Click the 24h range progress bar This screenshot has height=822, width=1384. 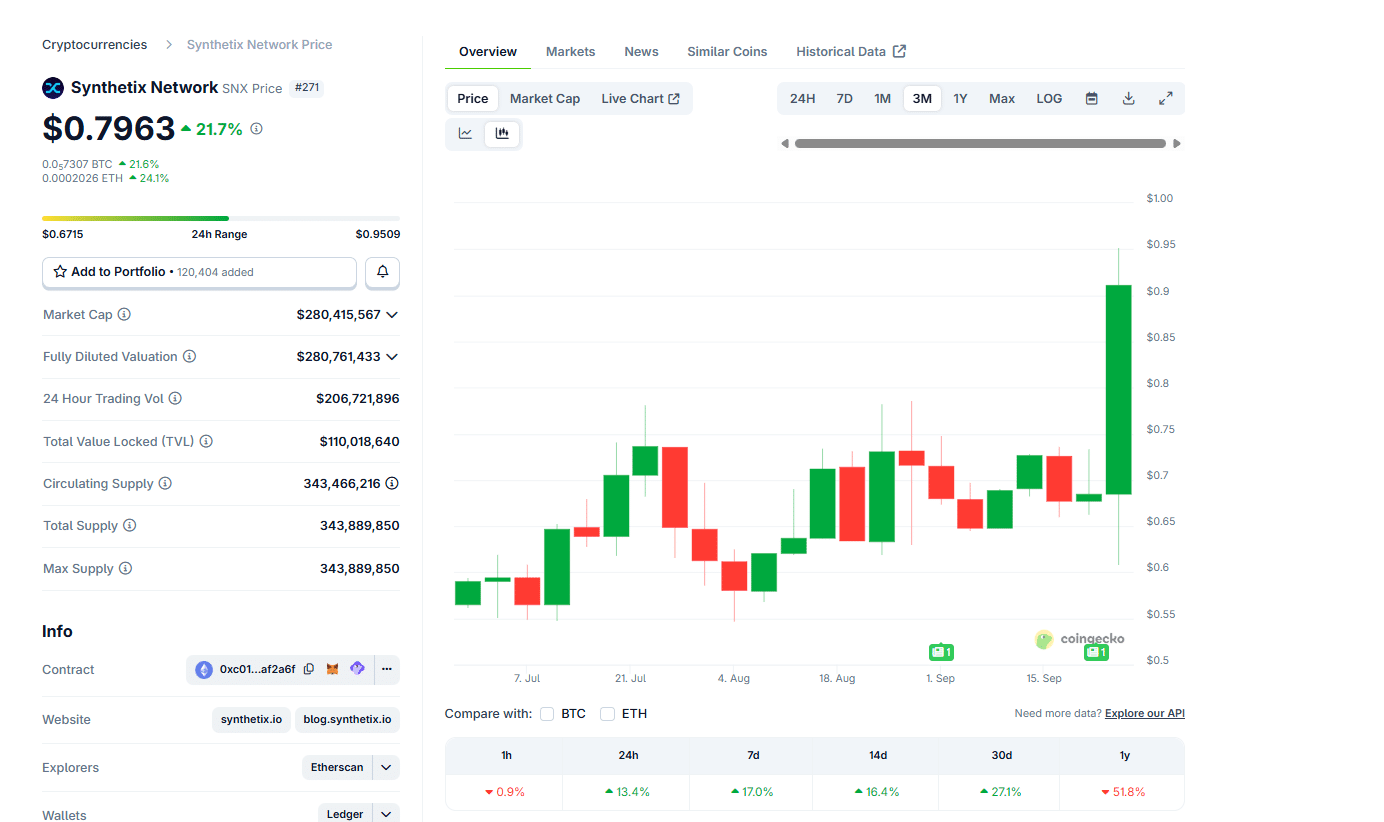221,218
